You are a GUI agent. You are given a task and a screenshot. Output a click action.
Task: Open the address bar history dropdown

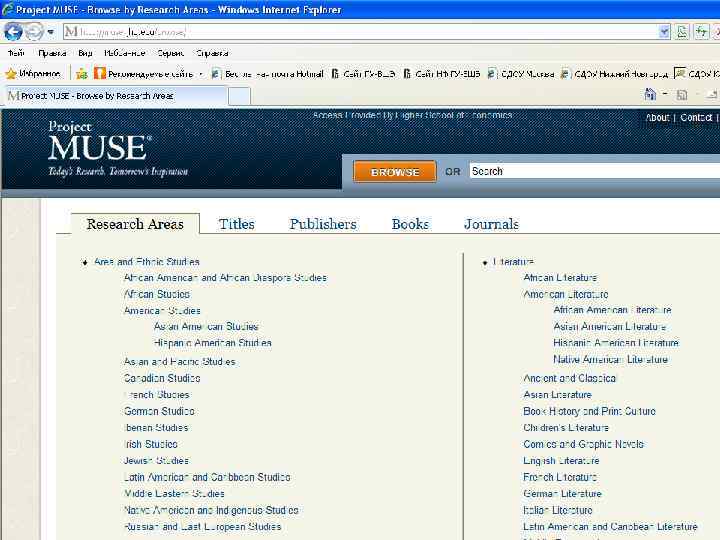(664, 32)
